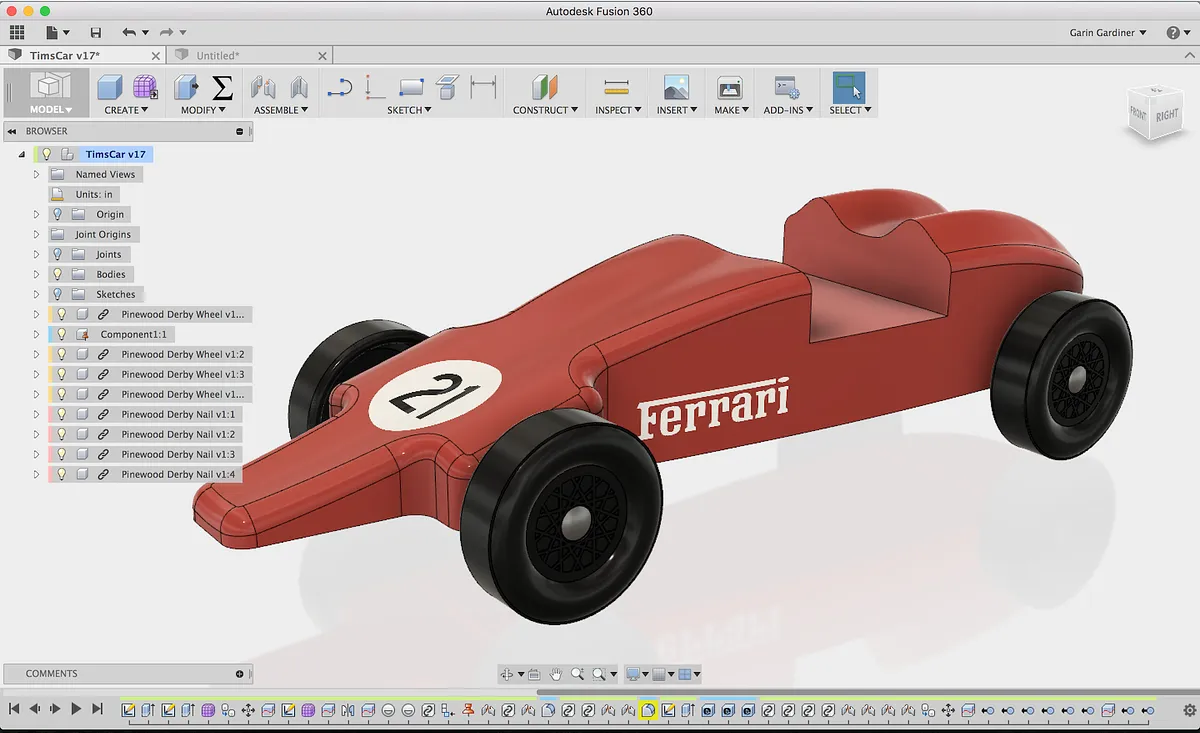The width and height of the screenshot is (1200, 733).
Task: Toggle visibility lightbulb for Bodies folder
Action: point(57,274)
